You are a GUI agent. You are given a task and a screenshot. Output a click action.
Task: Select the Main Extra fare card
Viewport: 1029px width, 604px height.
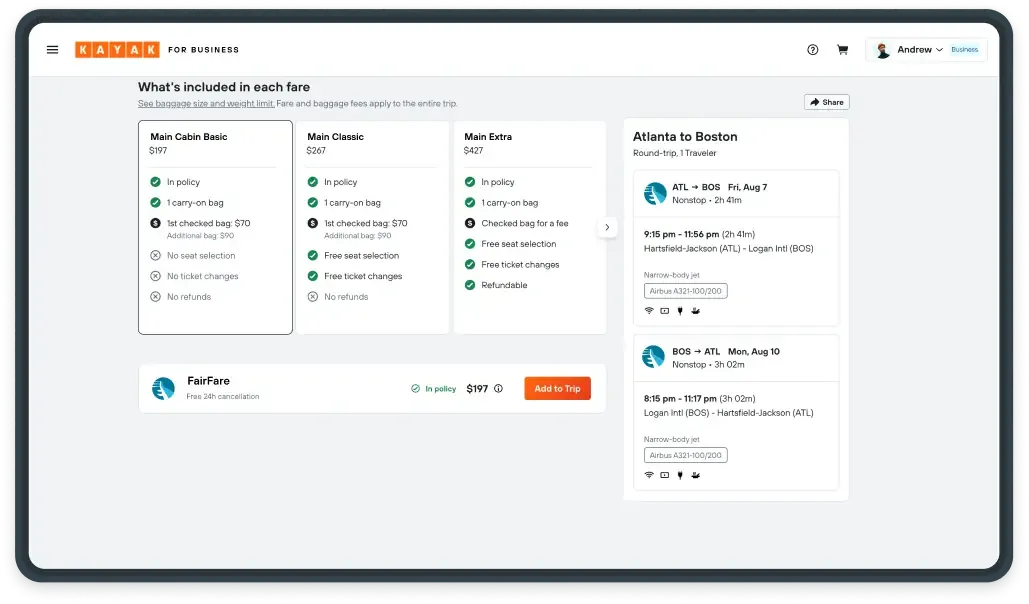pos(529,227)
